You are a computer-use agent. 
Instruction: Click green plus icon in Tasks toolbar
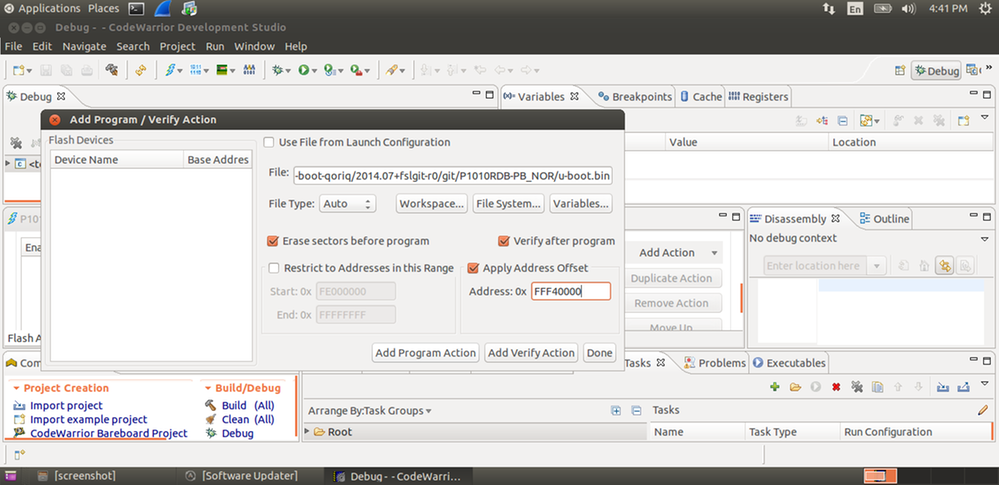click(775, 386)
